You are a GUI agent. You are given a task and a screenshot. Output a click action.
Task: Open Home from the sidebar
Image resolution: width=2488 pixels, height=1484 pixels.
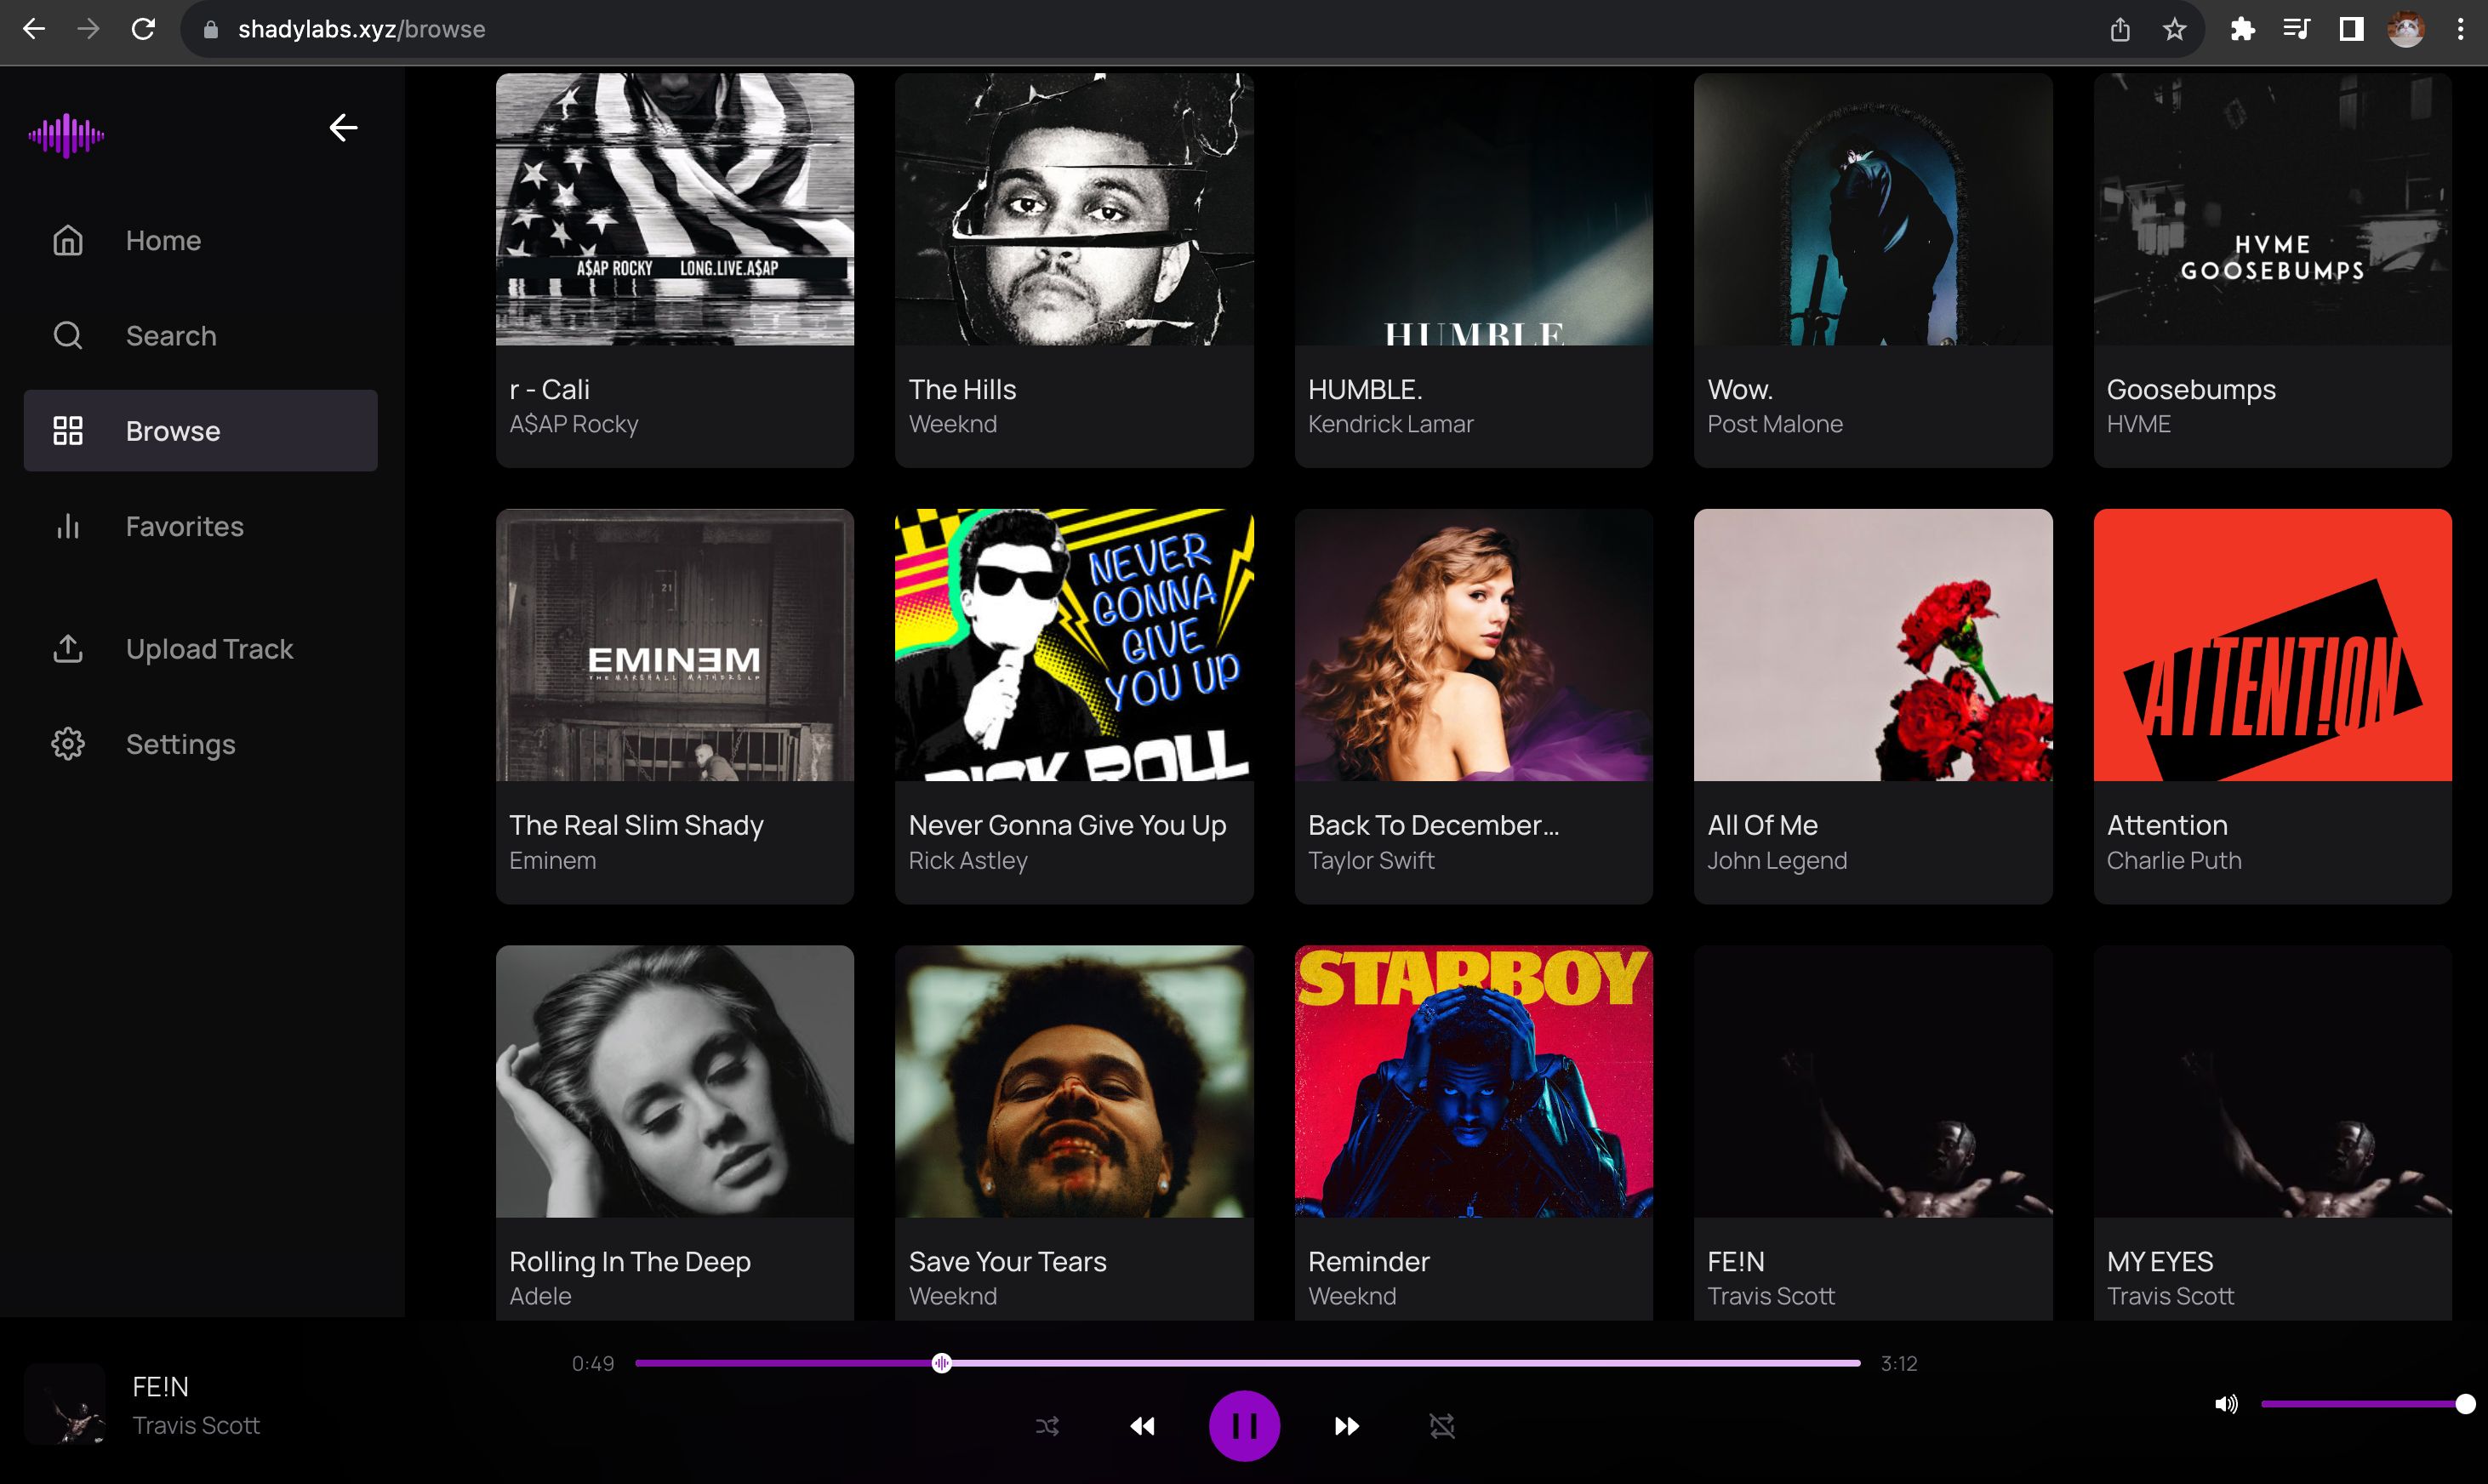click(x=163, y=240)
